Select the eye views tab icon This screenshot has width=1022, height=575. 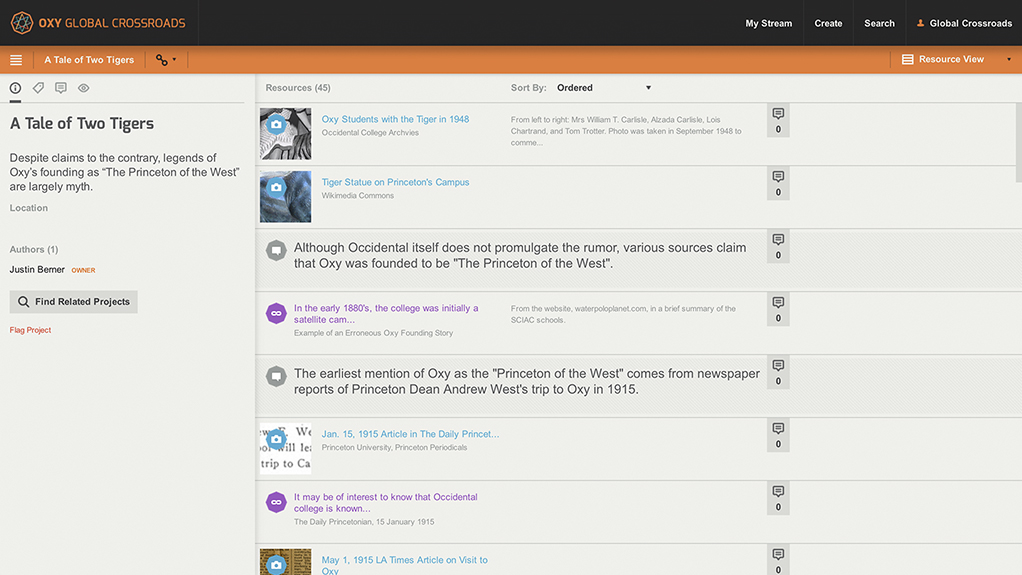pos(83,88)
